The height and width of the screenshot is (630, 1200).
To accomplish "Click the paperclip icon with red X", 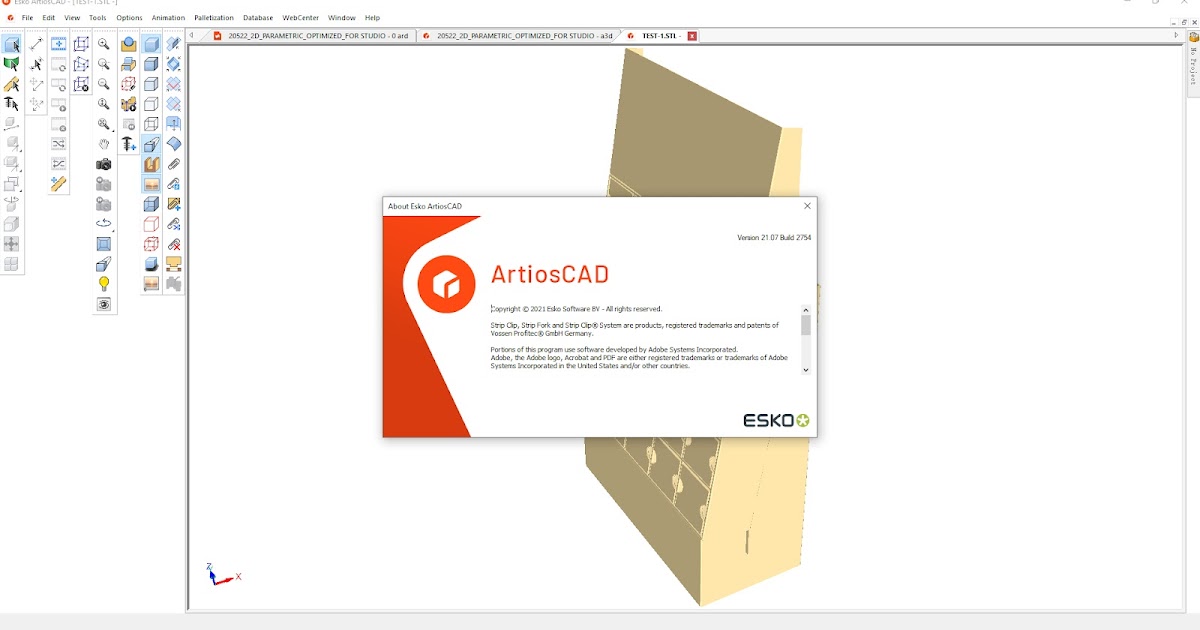I will pos(175,244).
